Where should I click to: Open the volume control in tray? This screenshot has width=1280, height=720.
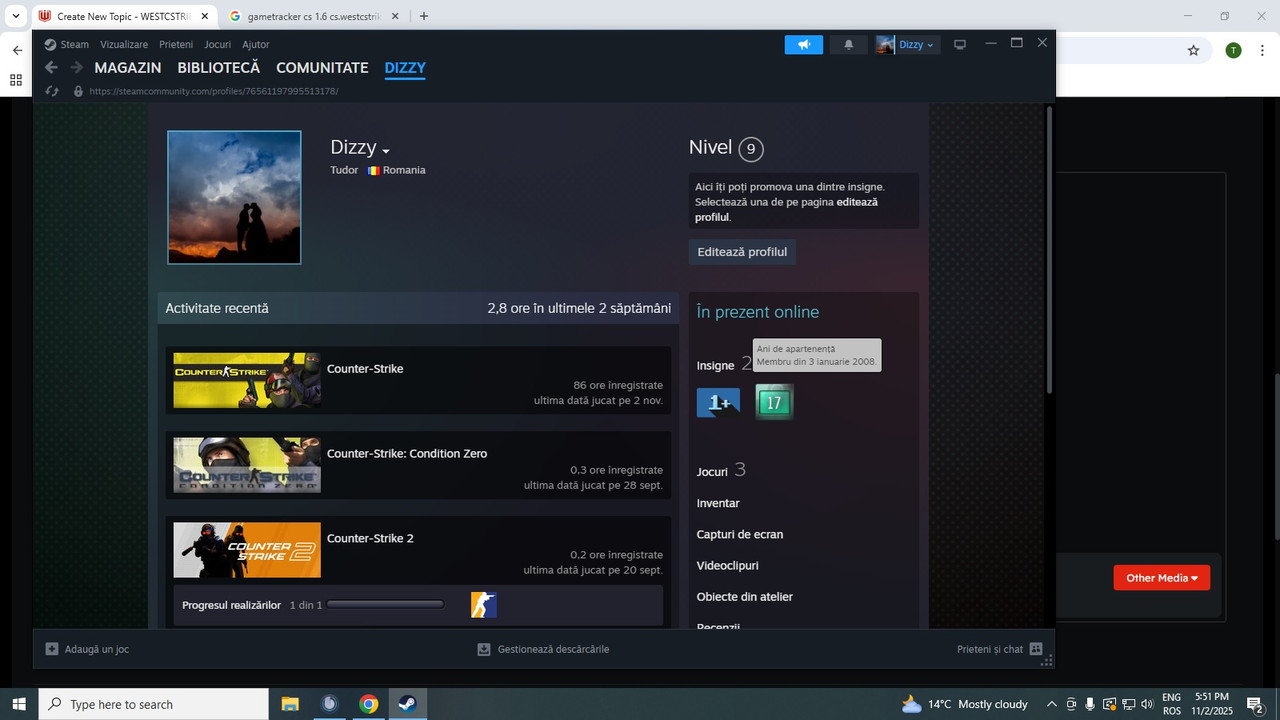[1146, 704]
